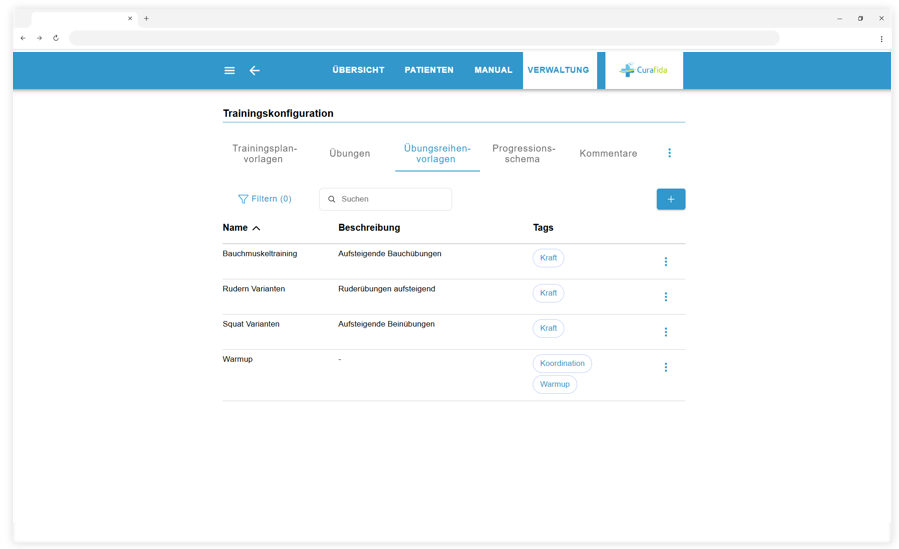Image resolution: width=899 pixels, height=549 pixels.
Task: Open the MANUAL navigation item
Action: point(493,70)
